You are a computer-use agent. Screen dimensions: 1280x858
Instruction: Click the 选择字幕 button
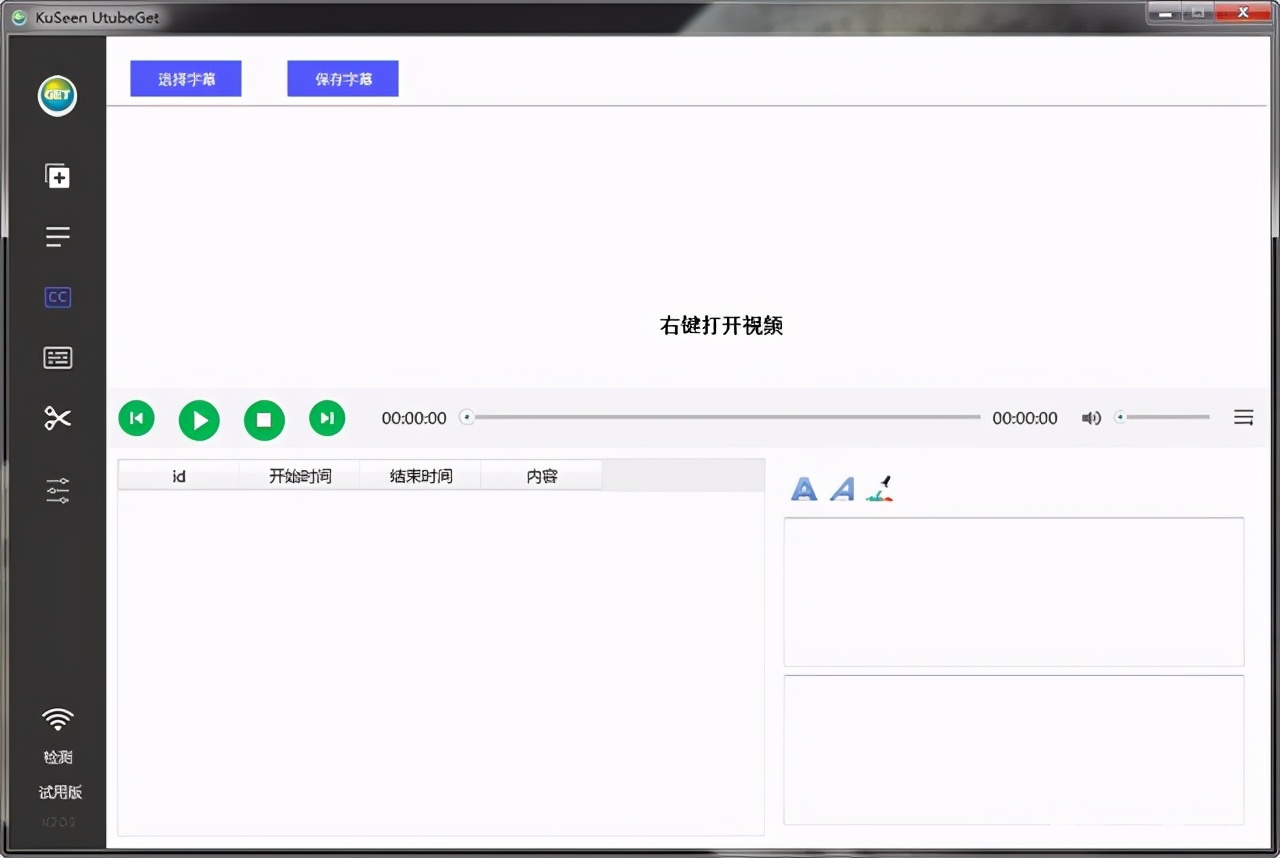coord(185,78)
